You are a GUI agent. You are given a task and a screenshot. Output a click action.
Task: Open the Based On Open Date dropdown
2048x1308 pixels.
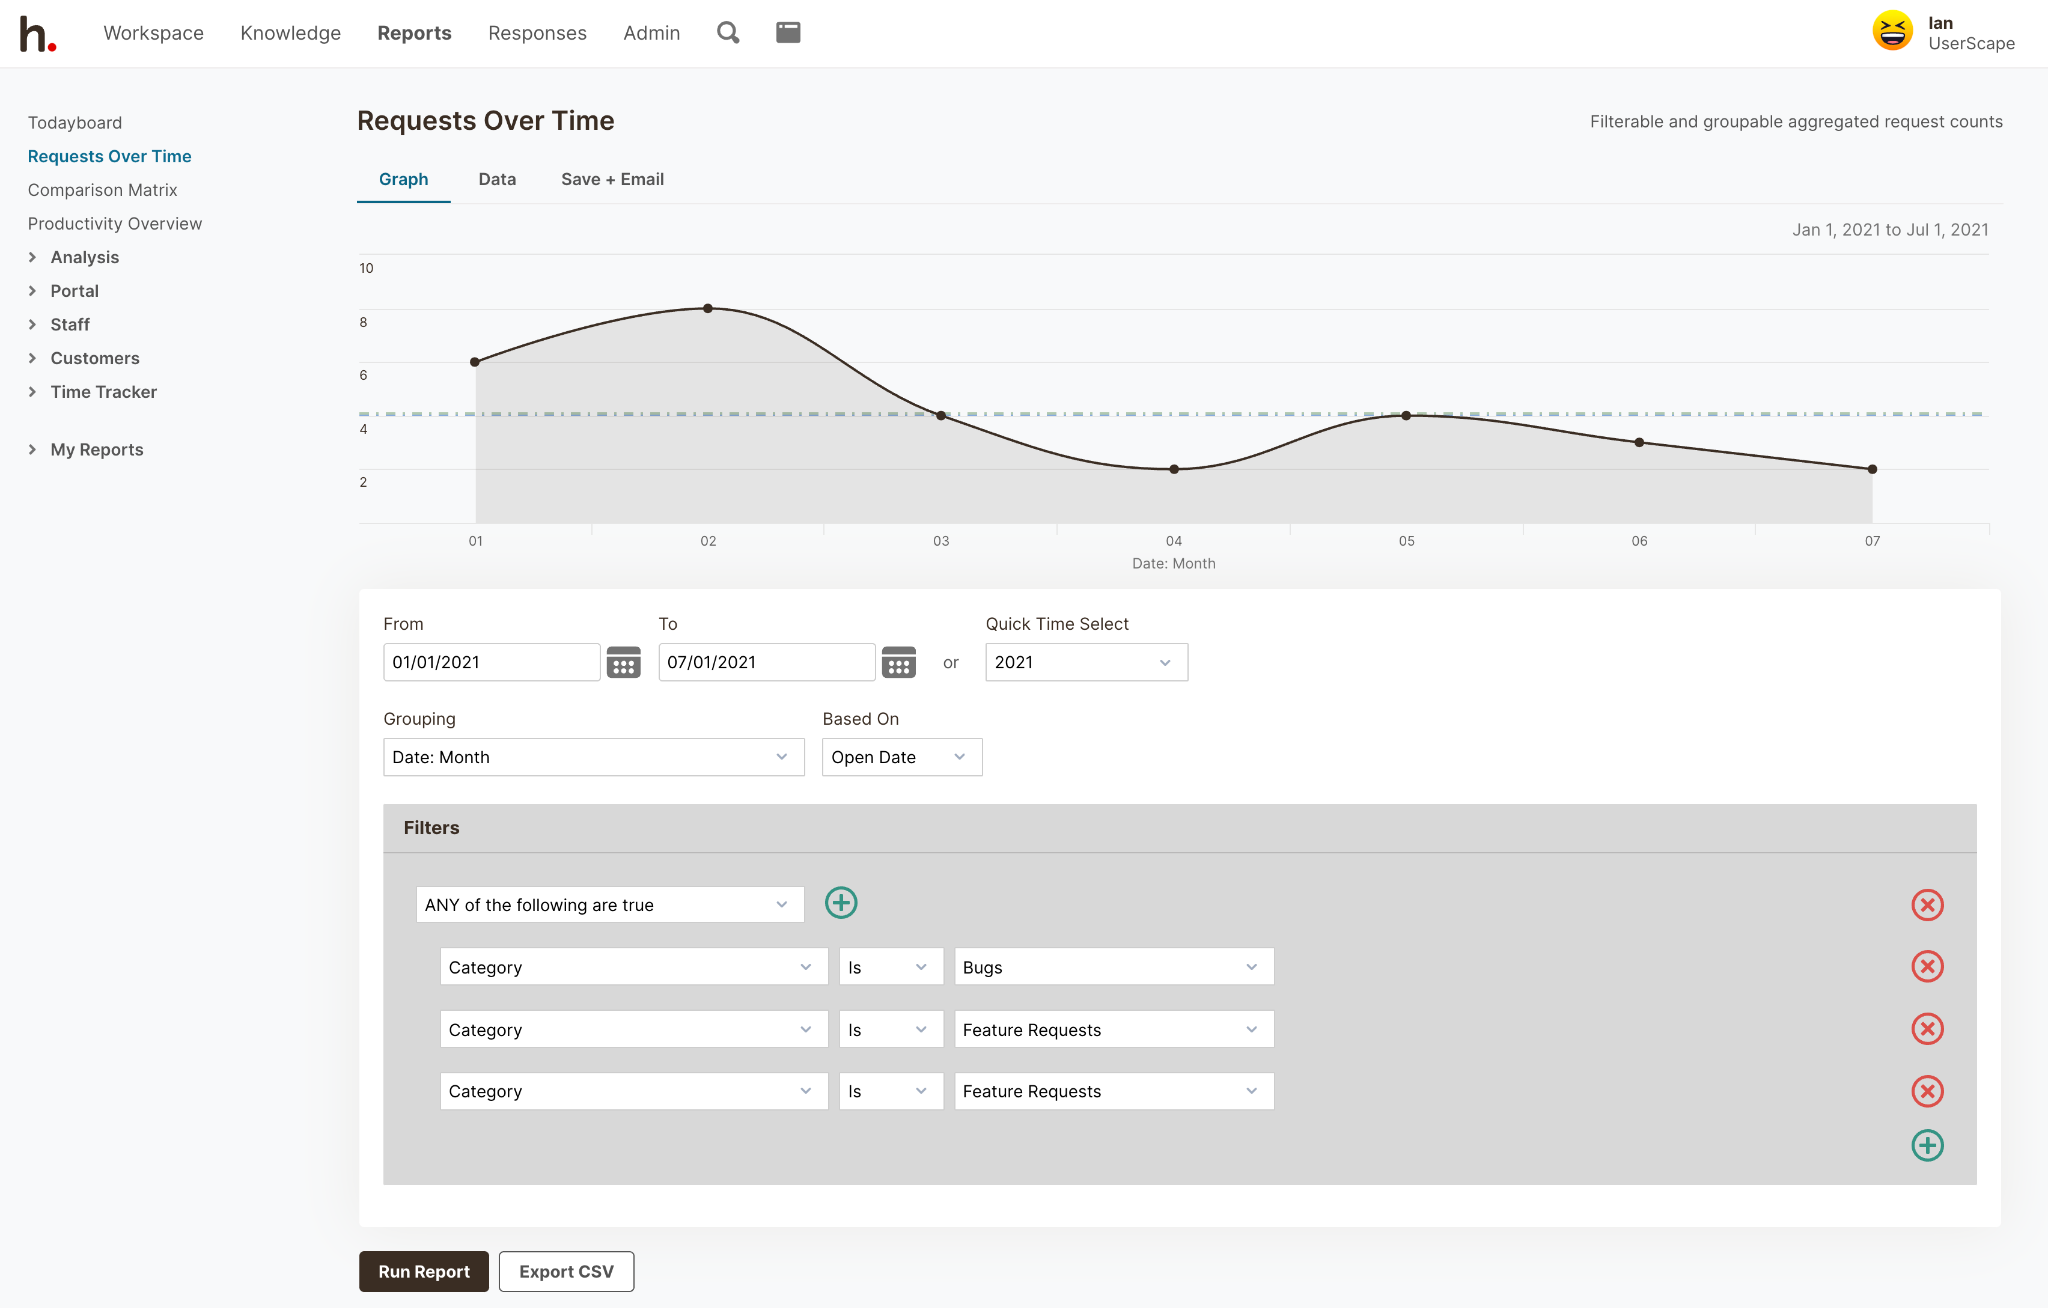pyautogui.click(x=902, y=757)
